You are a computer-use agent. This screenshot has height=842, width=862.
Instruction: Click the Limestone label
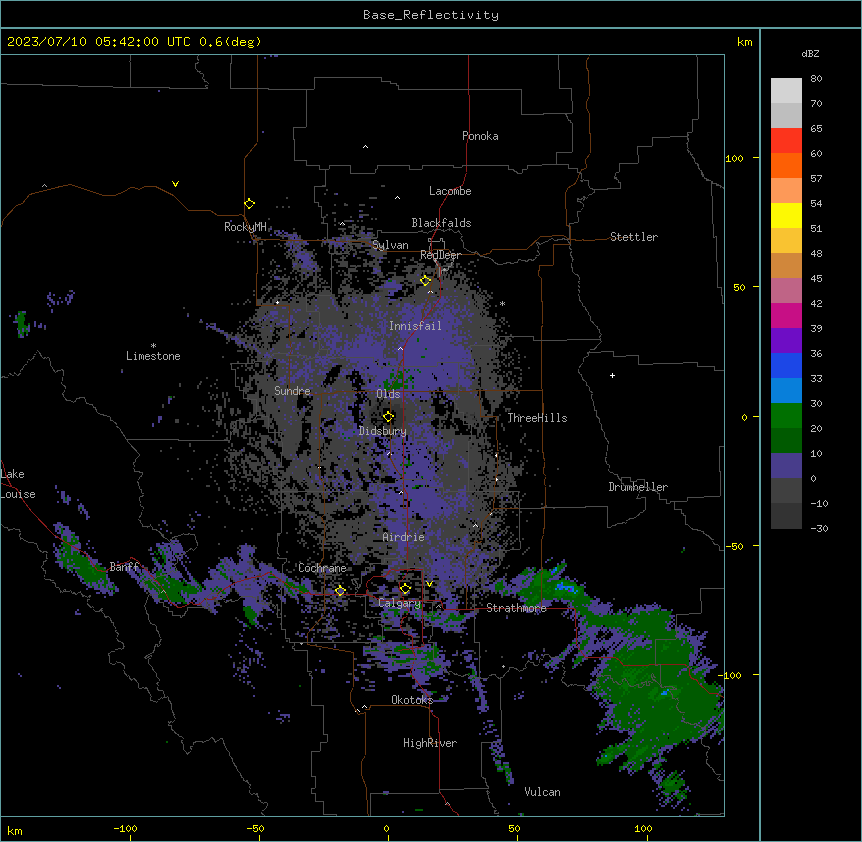153,356
